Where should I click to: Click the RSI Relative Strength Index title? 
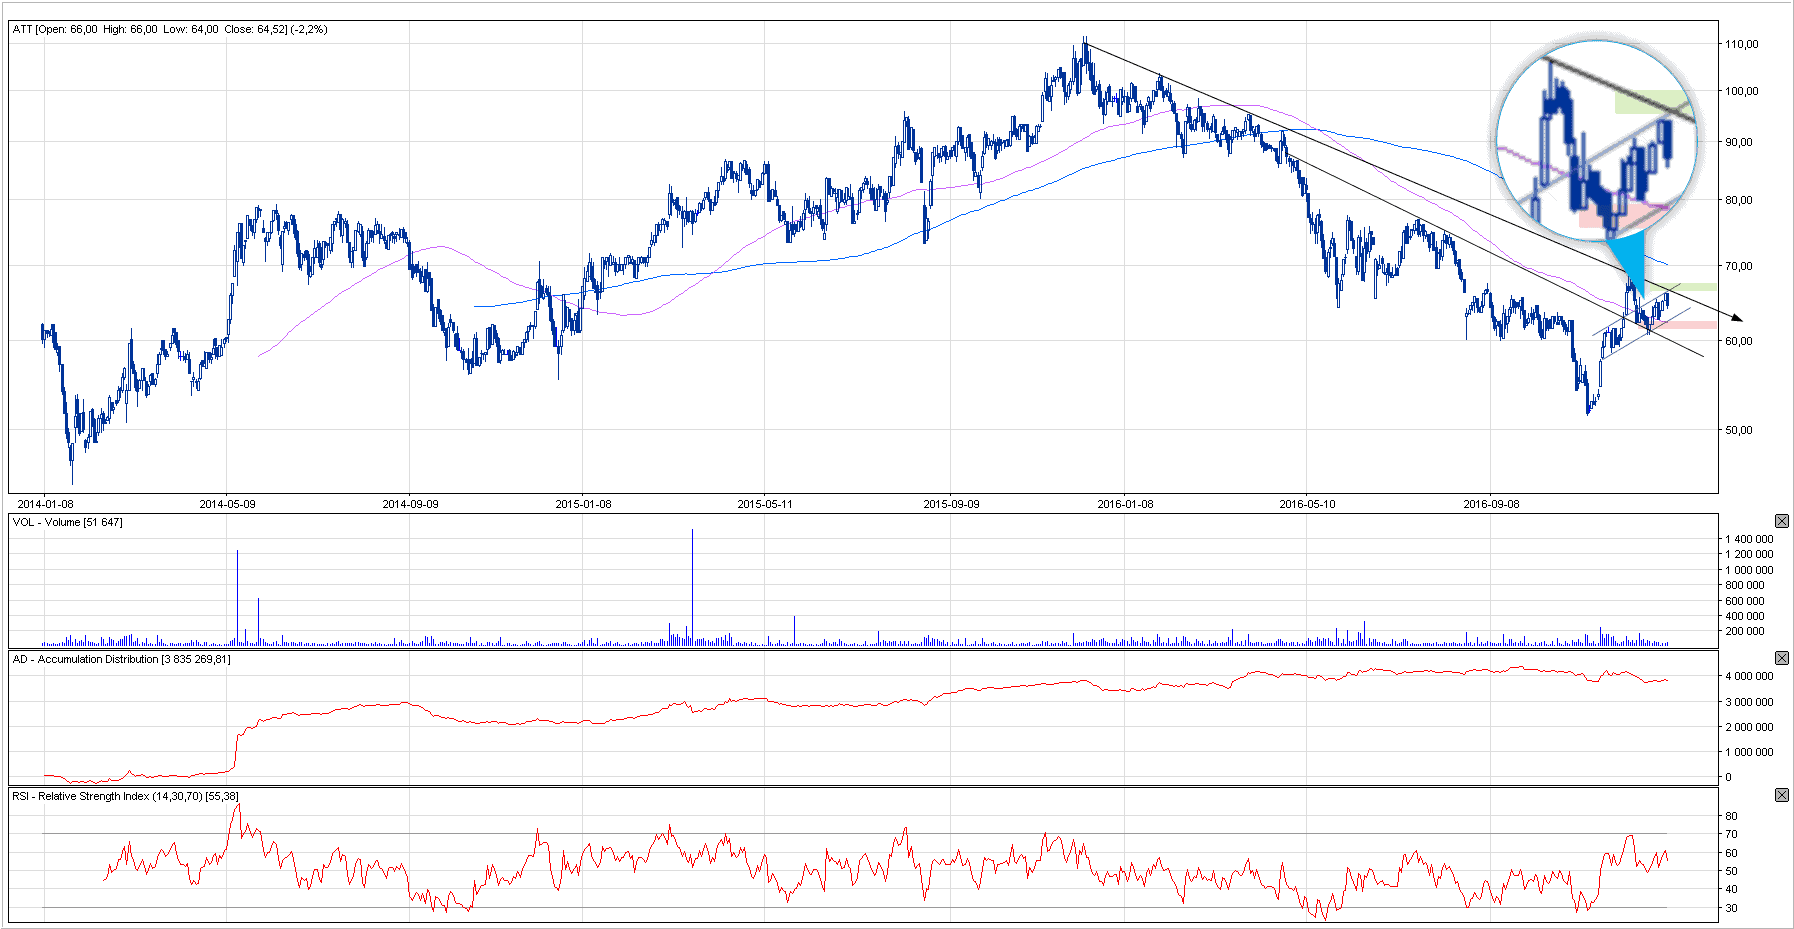pos(125,796)
